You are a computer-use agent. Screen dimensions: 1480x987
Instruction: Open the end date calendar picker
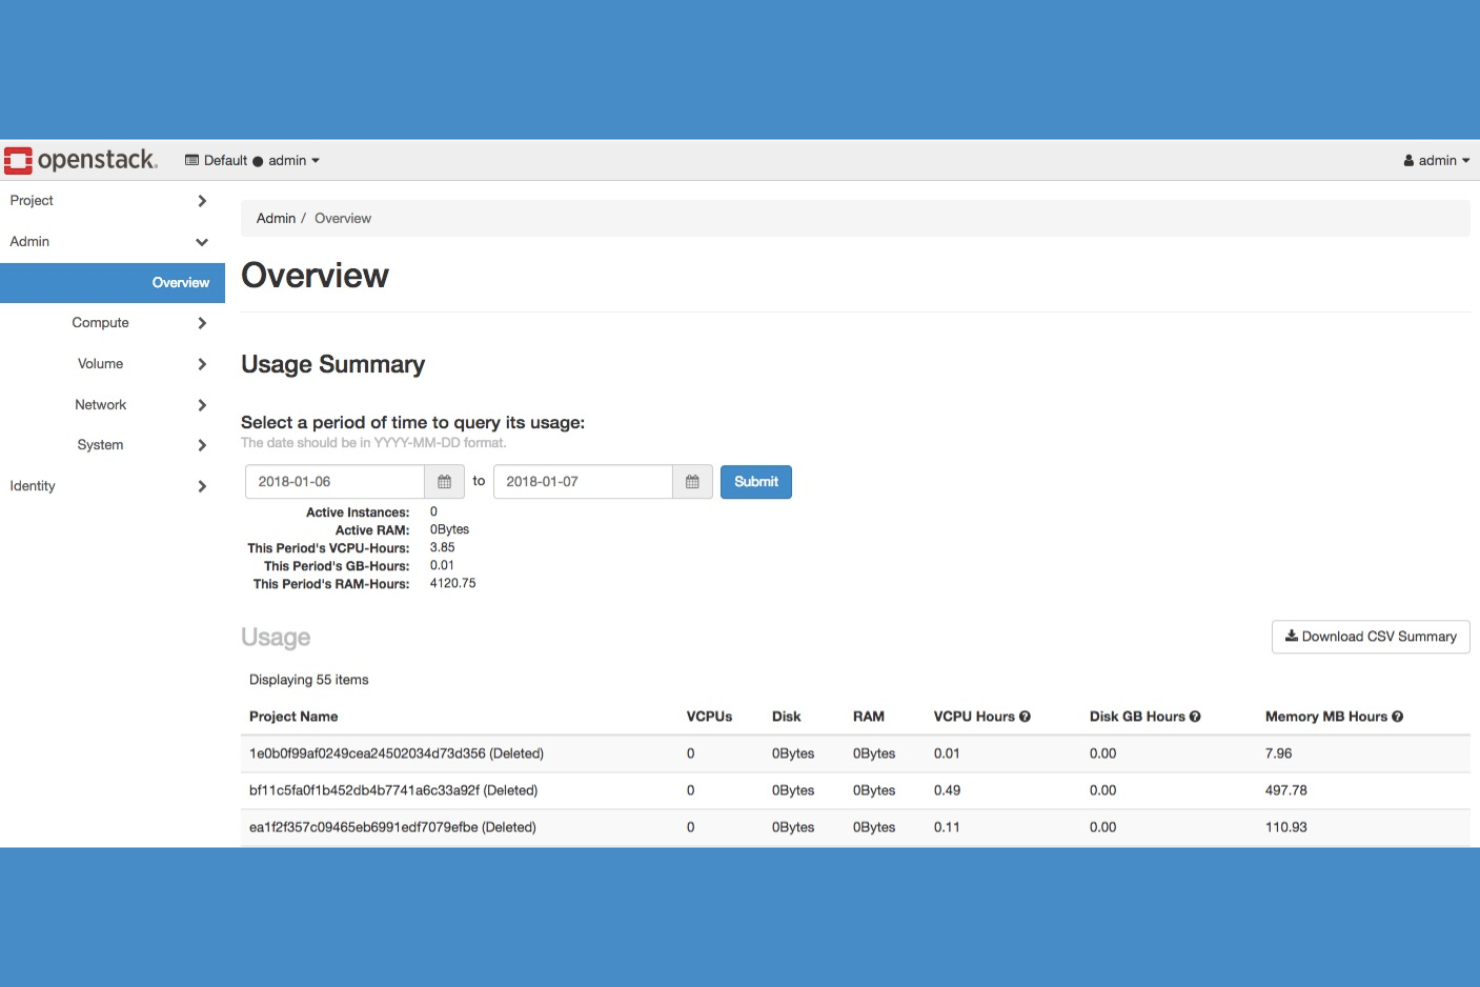coord(691,481)
